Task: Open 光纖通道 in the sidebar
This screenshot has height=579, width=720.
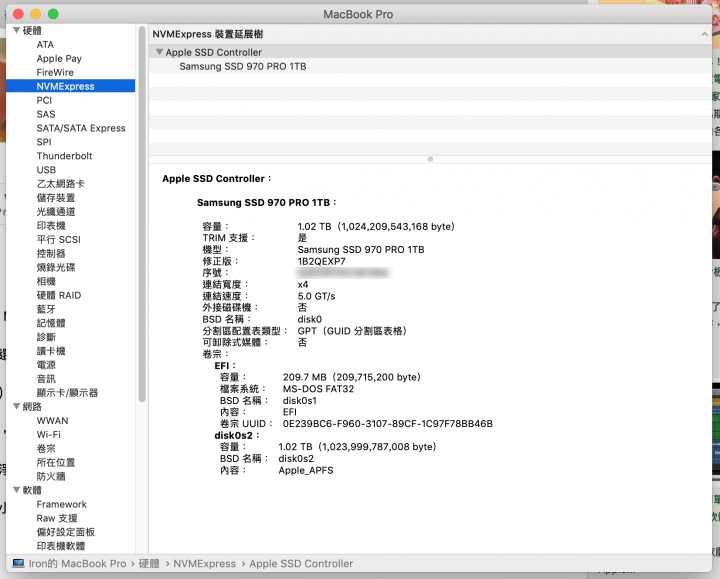Action: (56, 212)
